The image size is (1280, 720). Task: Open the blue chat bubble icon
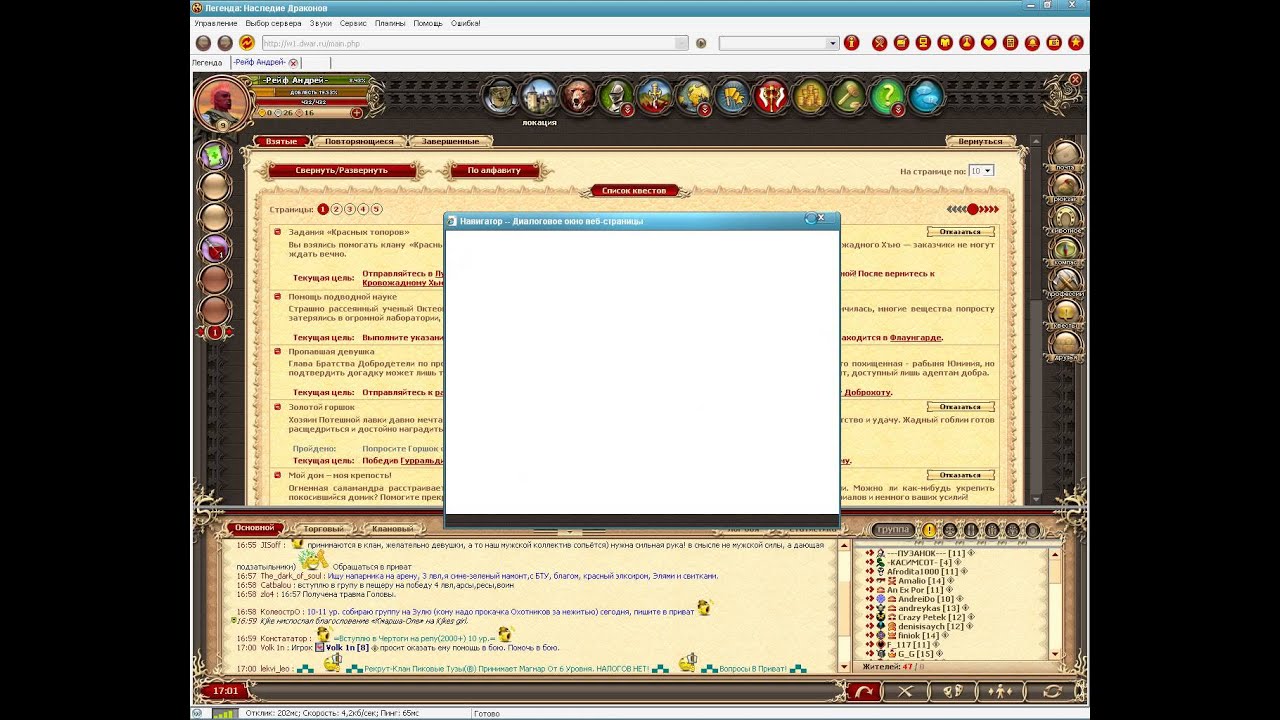point(926,97)
